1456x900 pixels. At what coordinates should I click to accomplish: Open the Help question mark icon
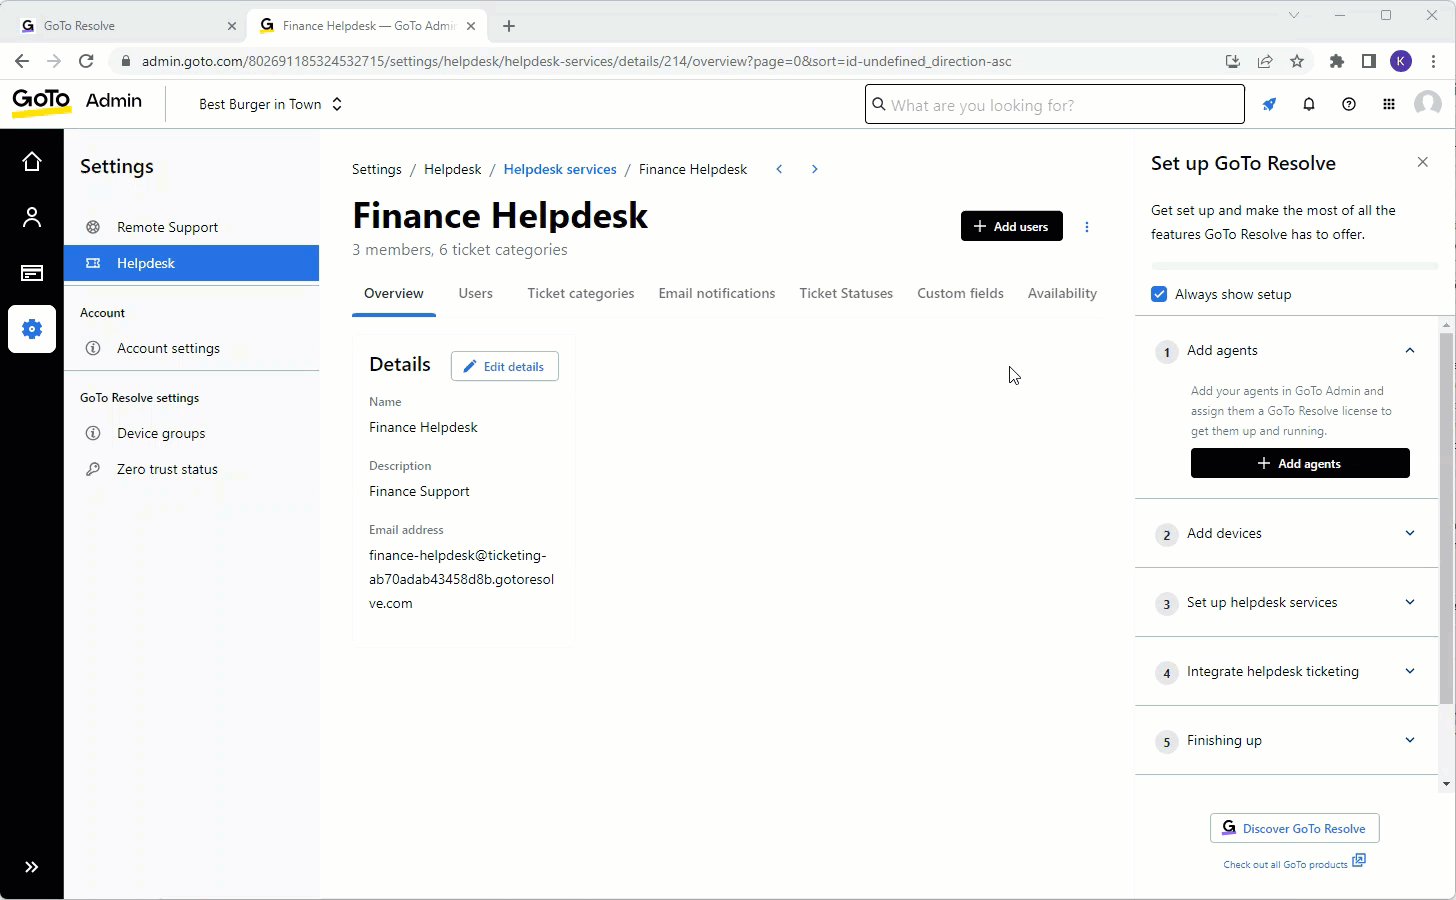tap(1348, 104)
